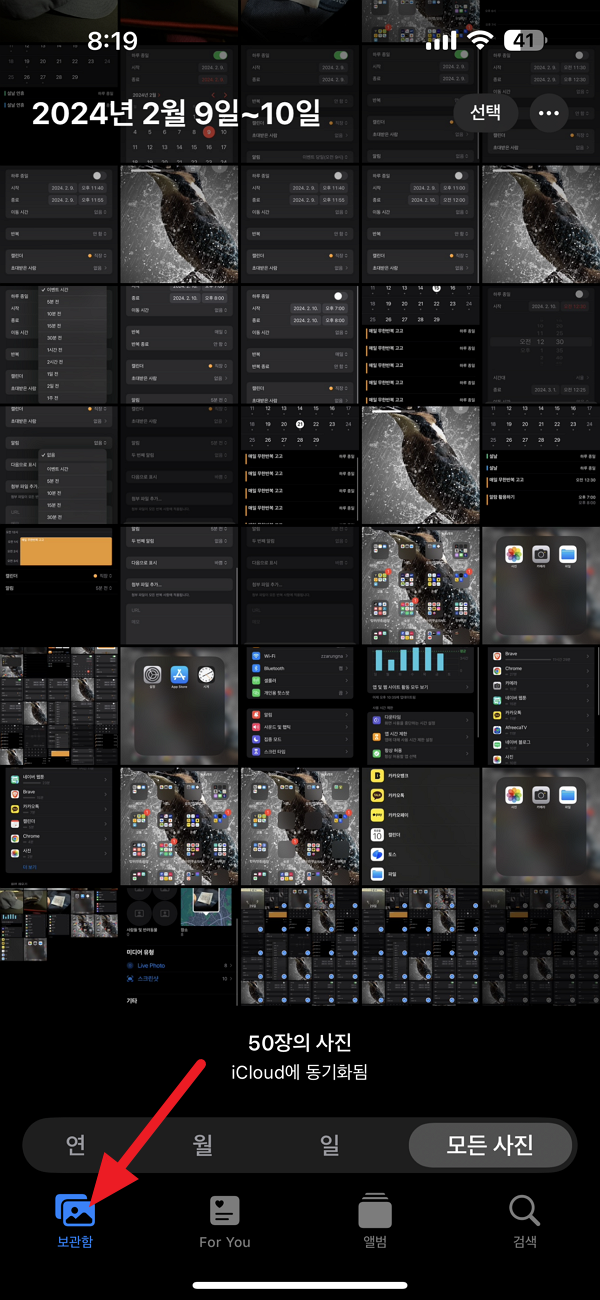Tap the Wi-Fi icon in status bar
The height and width of the screenshot is (1300, 600).
(x=481, y=41)
